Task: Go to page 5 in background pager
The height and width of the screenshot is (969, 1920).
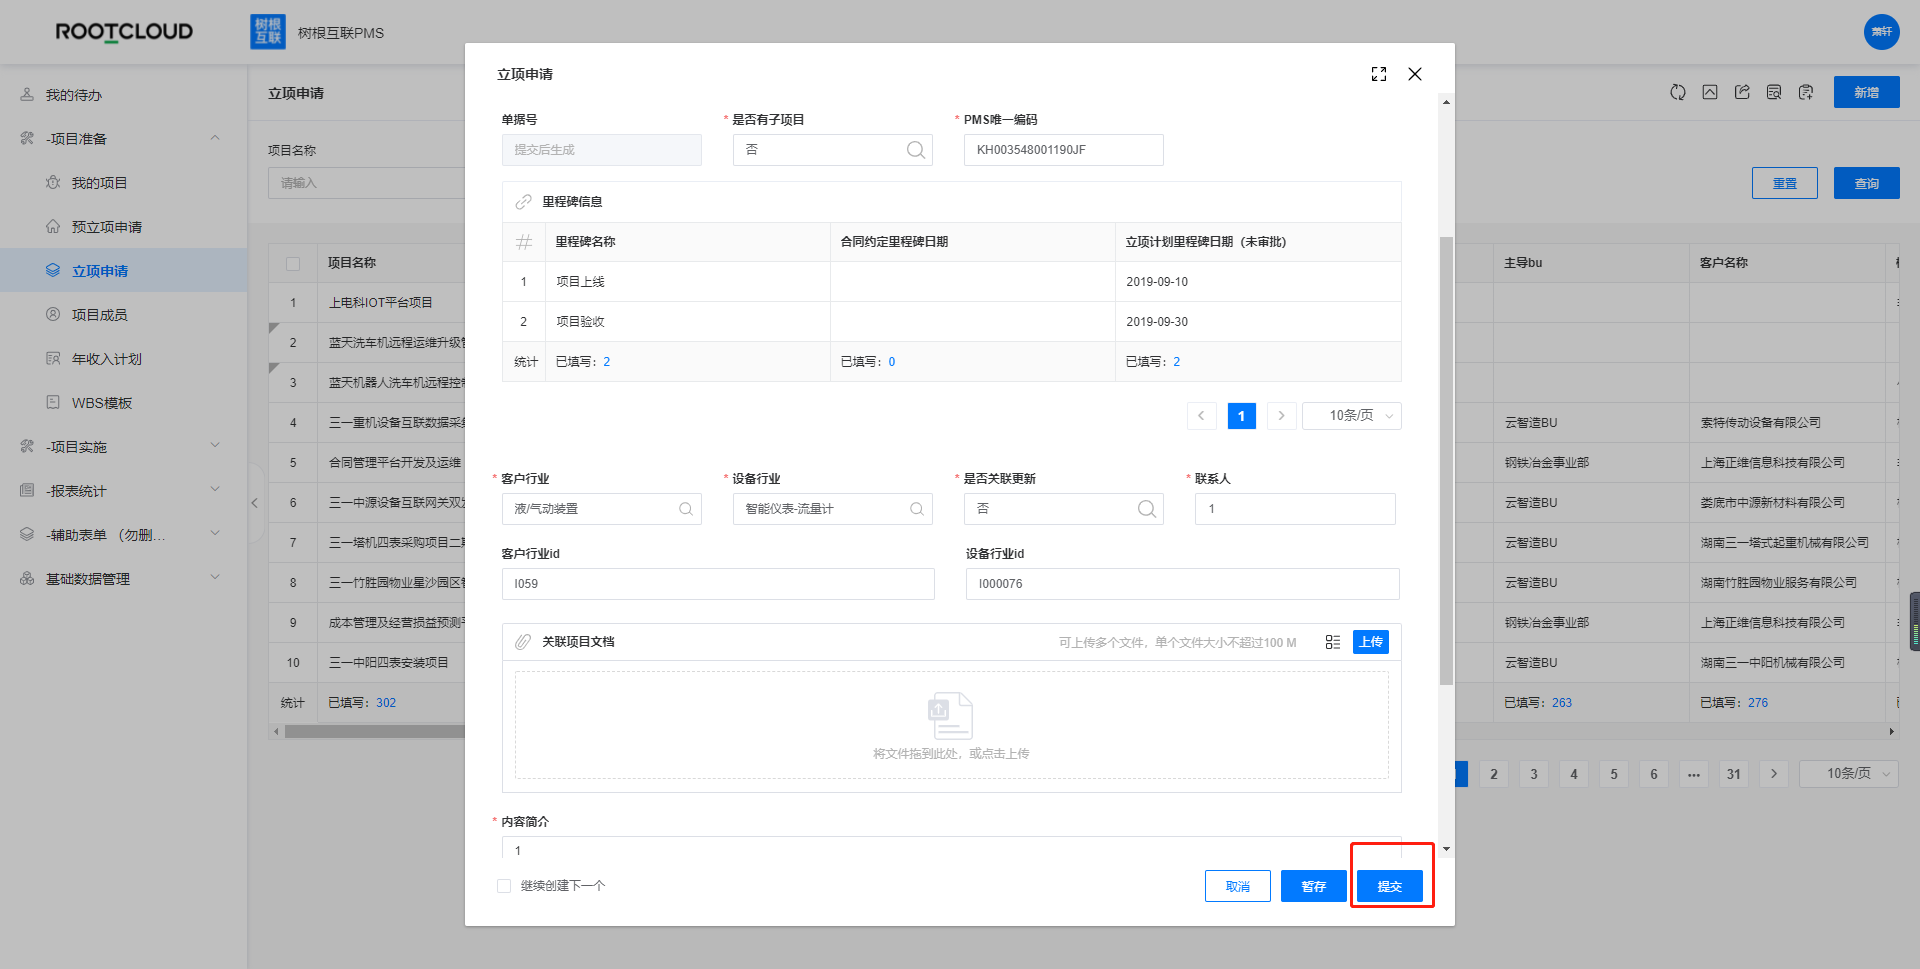Action: (x=1614, y=774)
